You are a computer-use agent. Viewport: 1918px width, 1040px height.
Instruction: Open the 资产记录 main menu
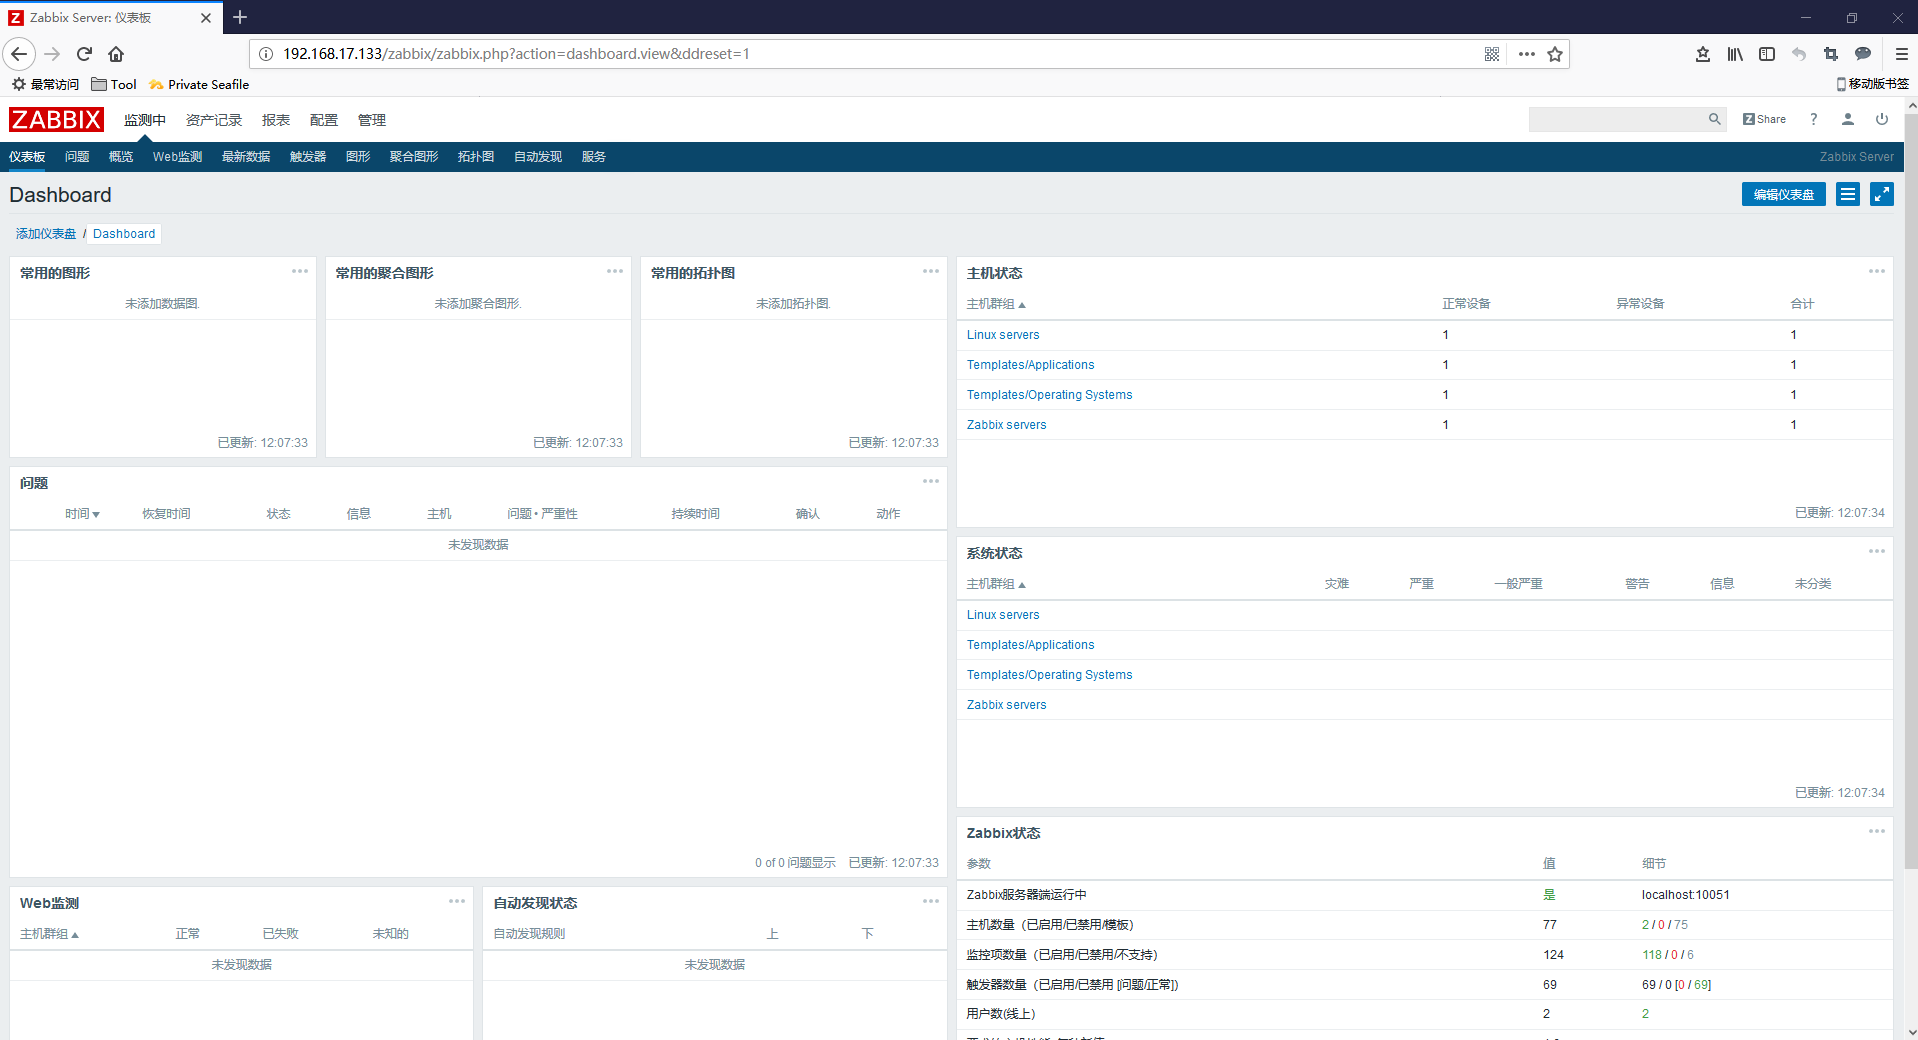click(x=214, y=120)
